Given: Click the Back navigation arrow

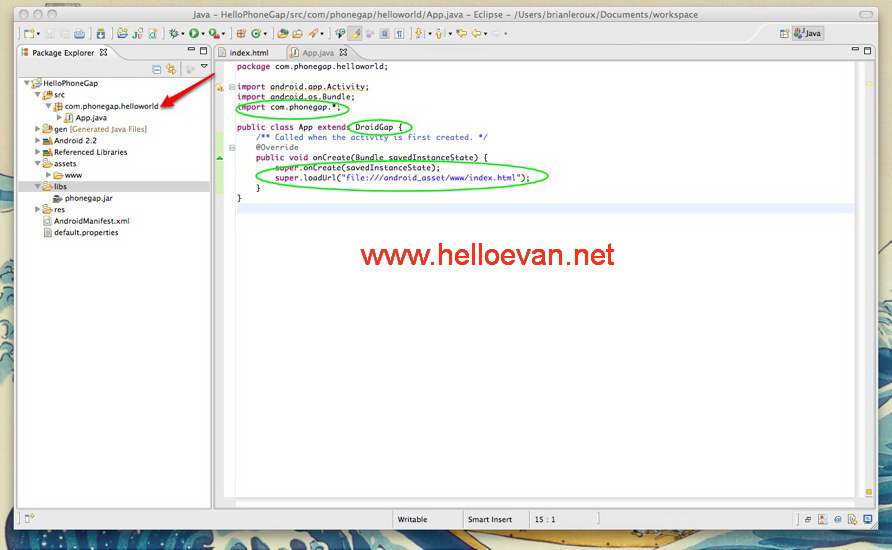Looking at the screenshot, I should 477,34.
